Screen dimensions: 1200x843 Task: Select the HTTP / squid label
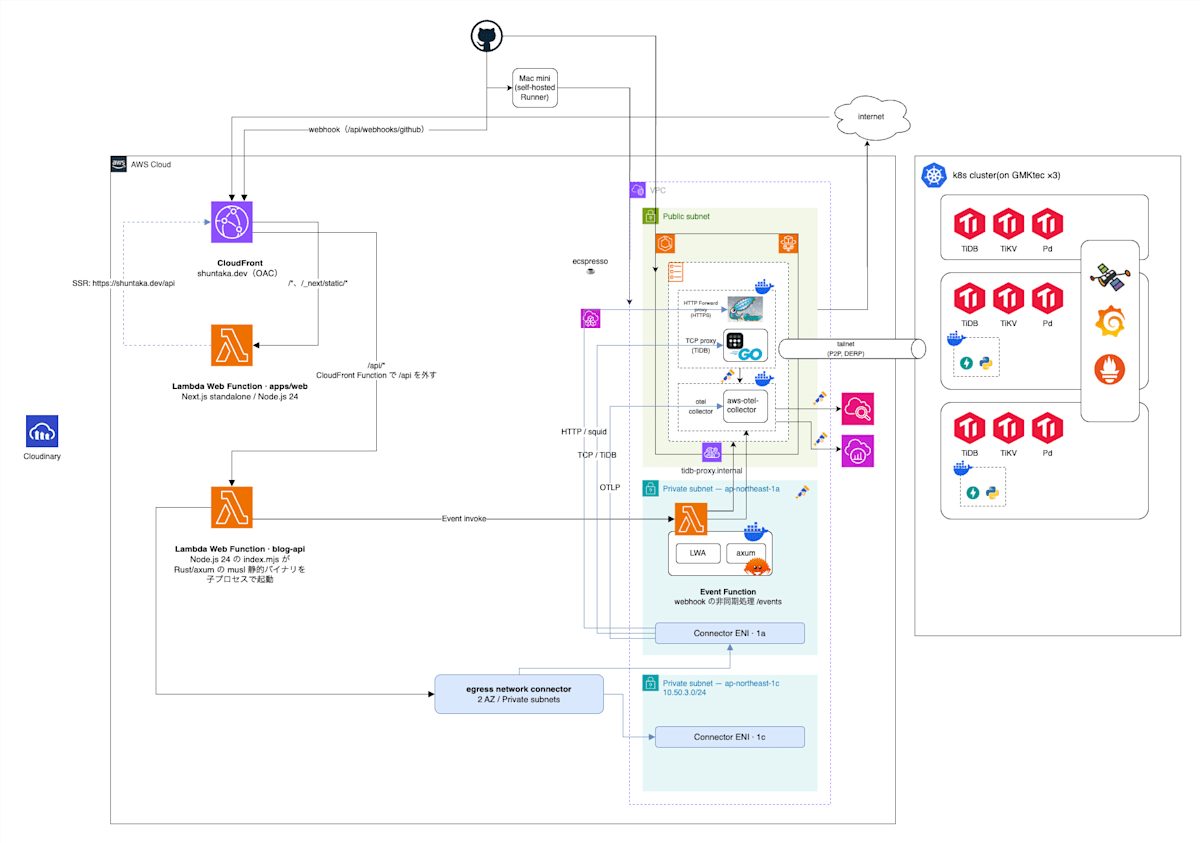[585, 432]
